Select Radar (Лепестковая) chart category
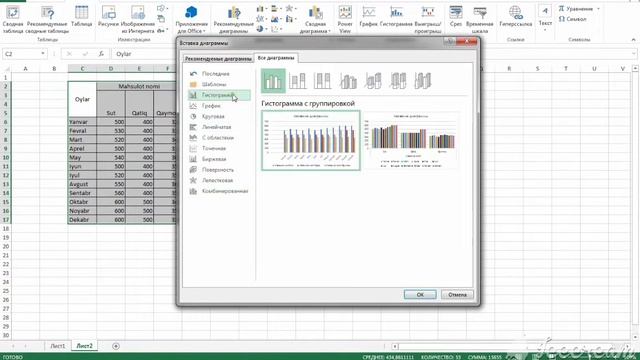This screenshot has width=640, height=360. coord(217,180)
